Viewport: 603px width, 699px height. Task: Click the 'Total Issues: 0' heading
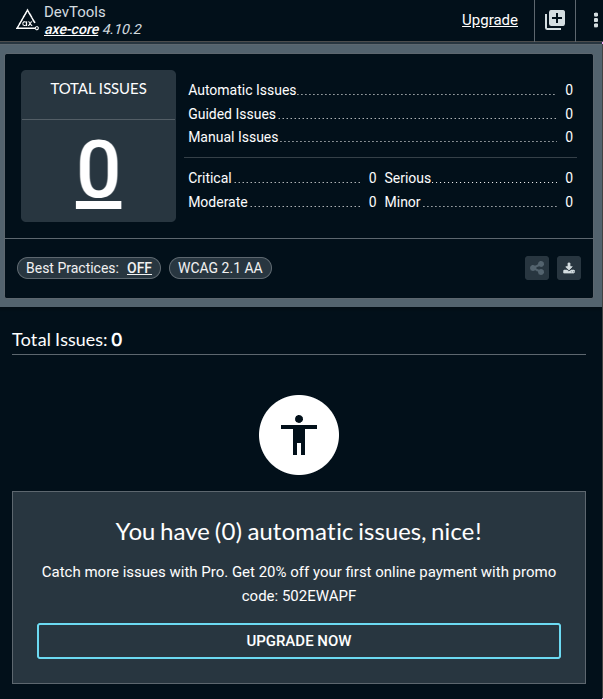coord(67,340)
